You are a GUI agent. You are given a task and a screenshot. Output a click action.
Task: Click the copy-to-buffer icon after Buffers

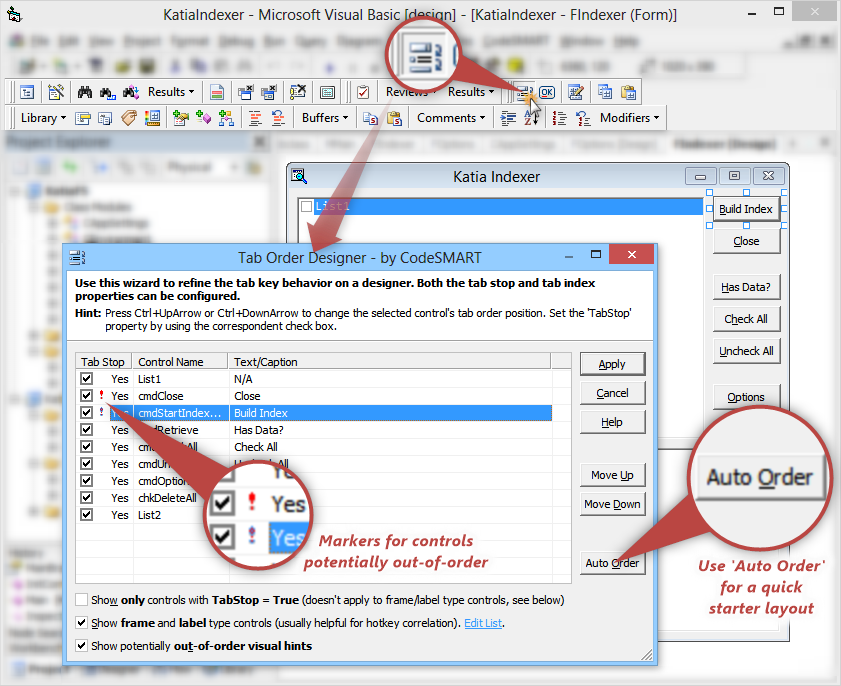tap(371, 118)
